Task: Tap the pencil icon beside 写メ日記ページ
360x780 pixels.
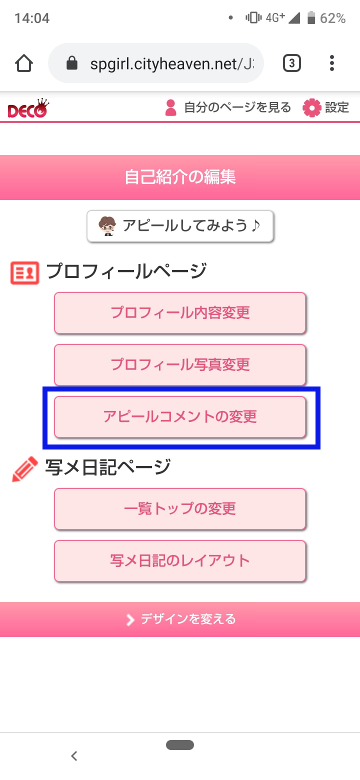Action: click(24, 468)
